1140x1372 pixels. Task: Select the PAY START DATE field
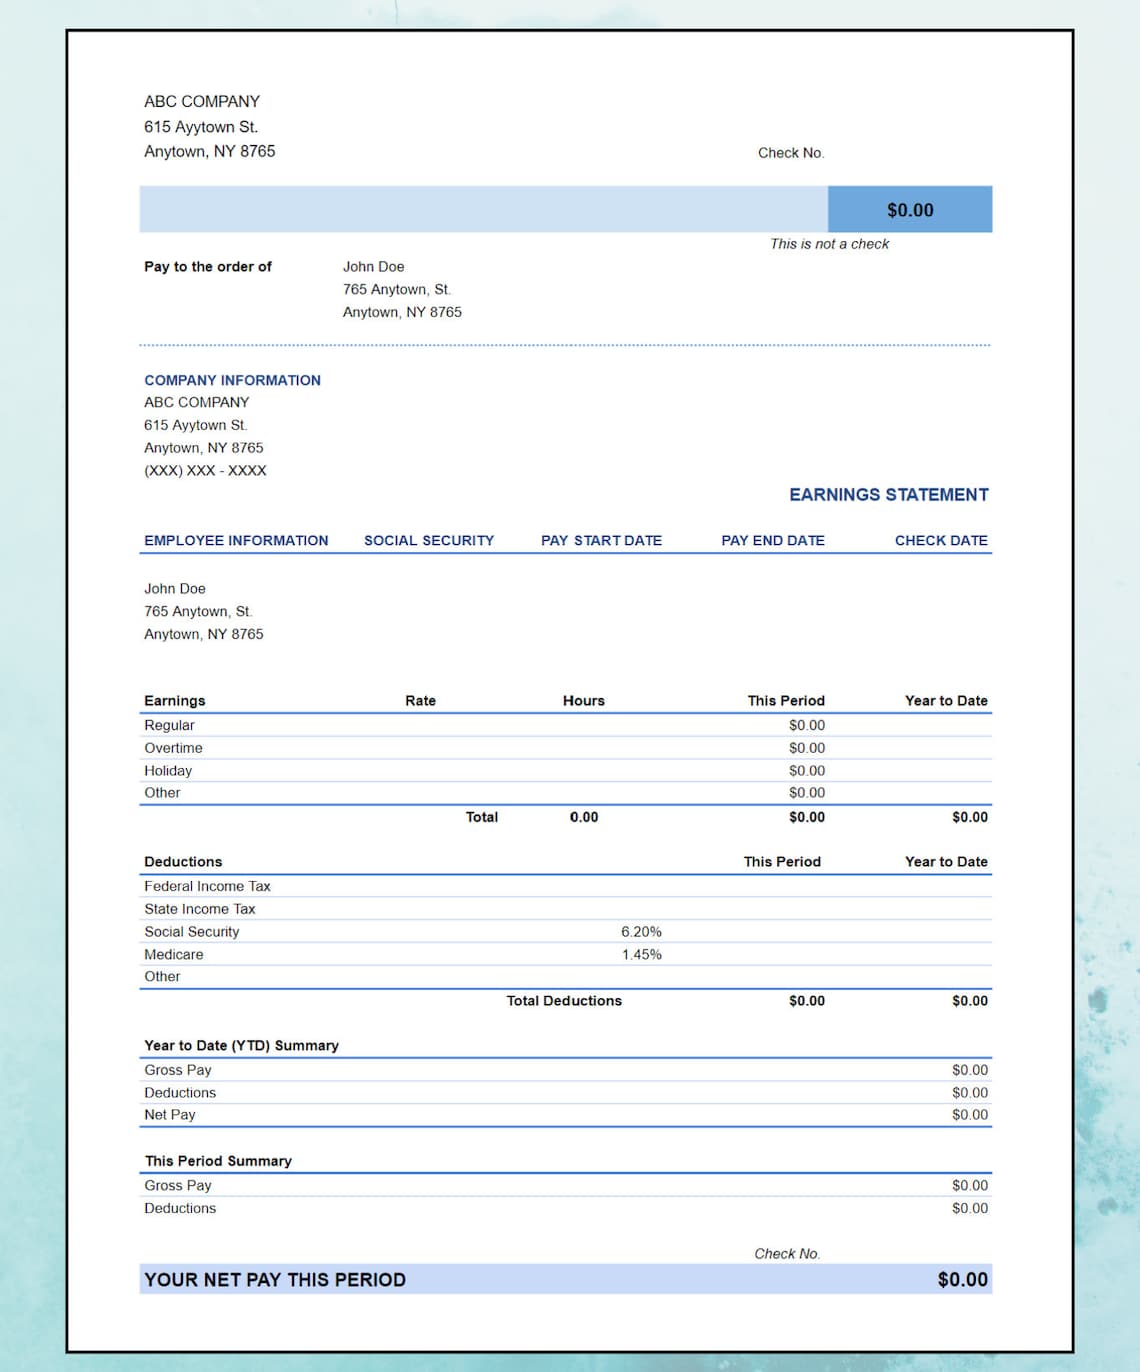pos(601,540)
